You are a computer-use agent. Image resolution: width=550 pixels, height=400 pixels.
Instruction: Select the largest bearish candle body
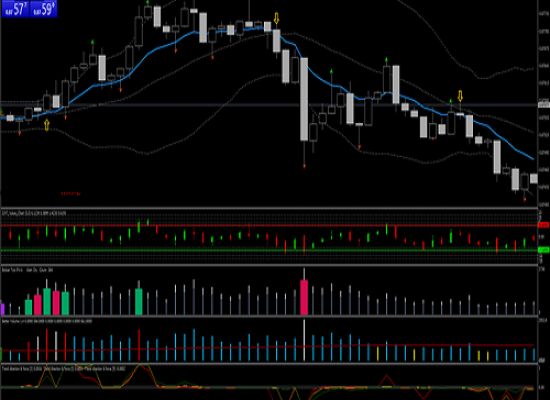[x=304, y=99]
